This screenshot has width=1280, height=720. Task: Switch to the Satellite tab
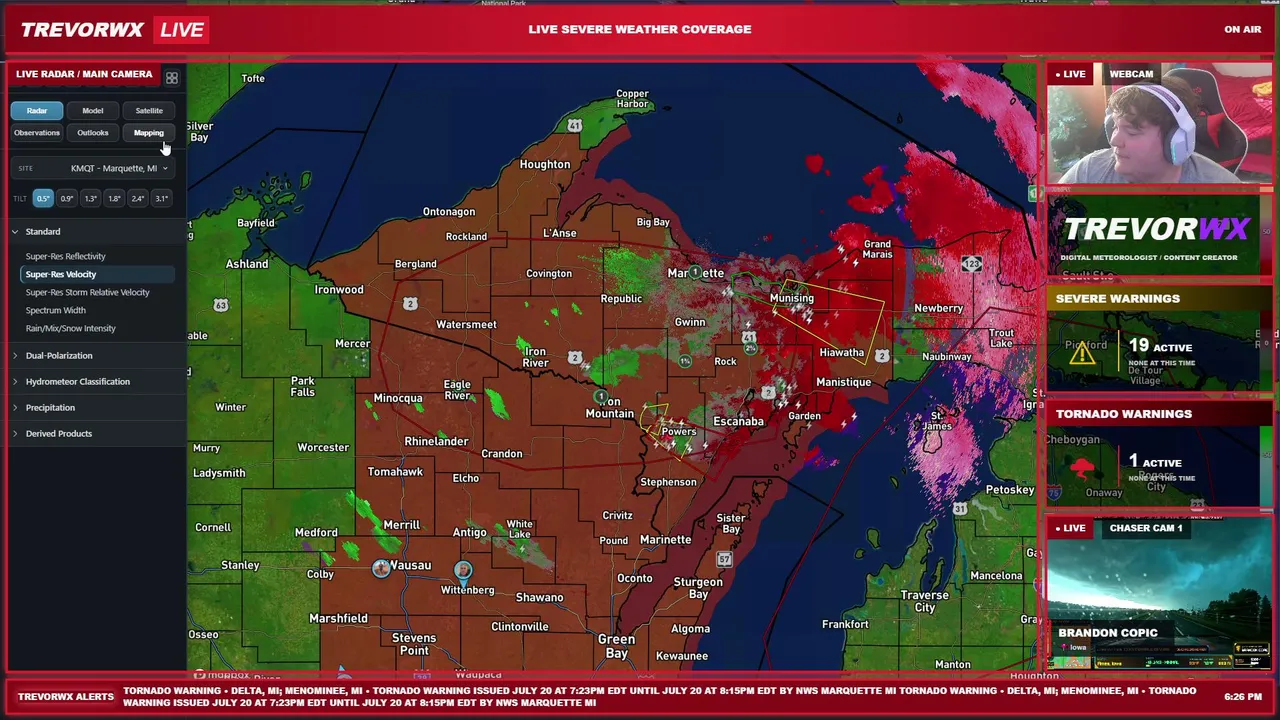(149, 111)
